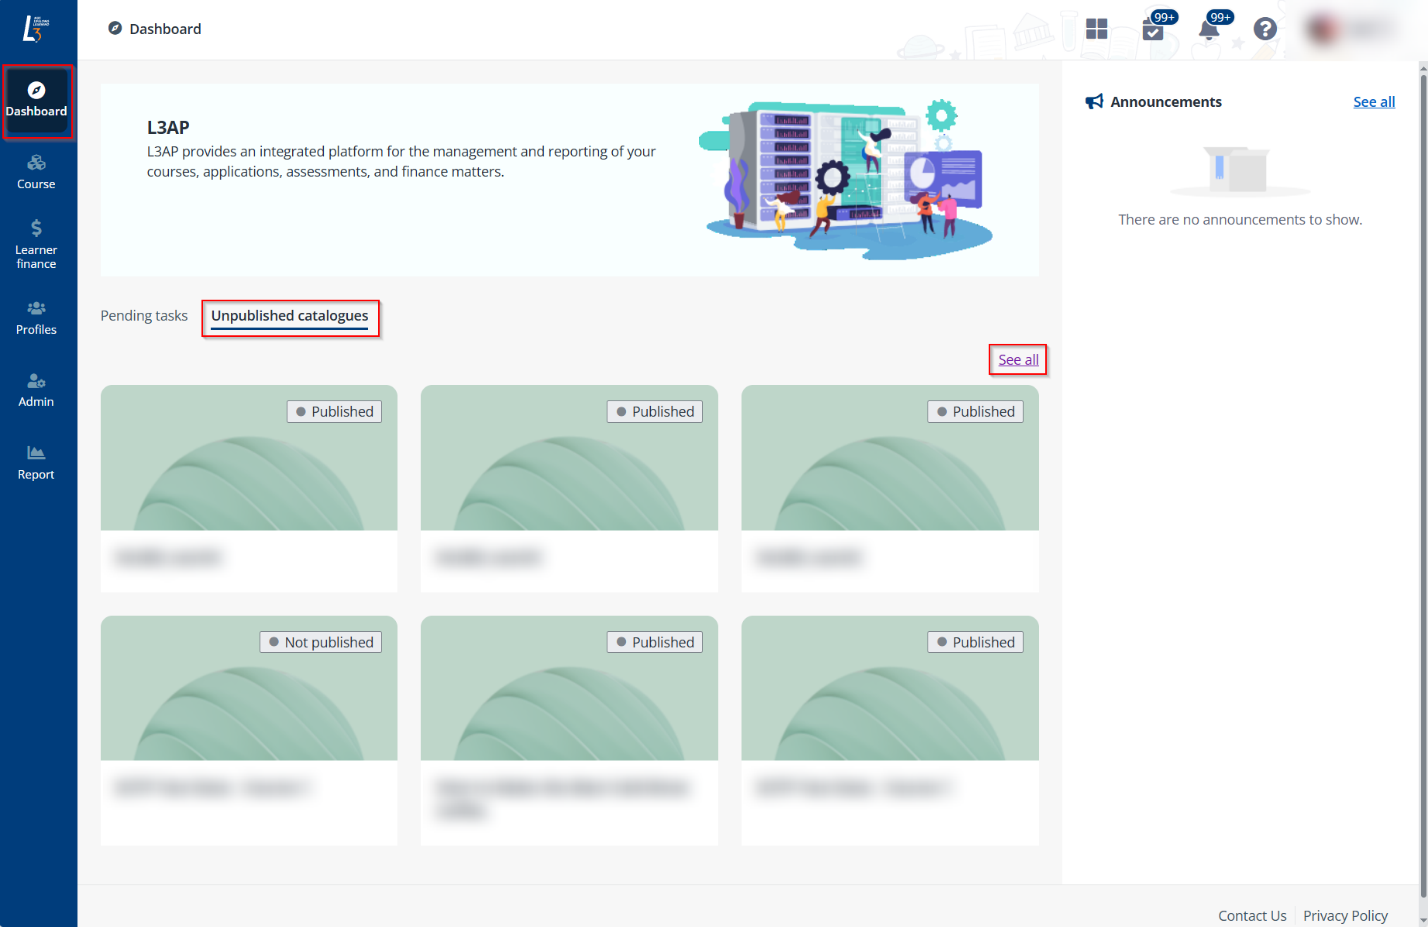
Task: Open the blurred user profile menu
Action: tap(1350, 29)
